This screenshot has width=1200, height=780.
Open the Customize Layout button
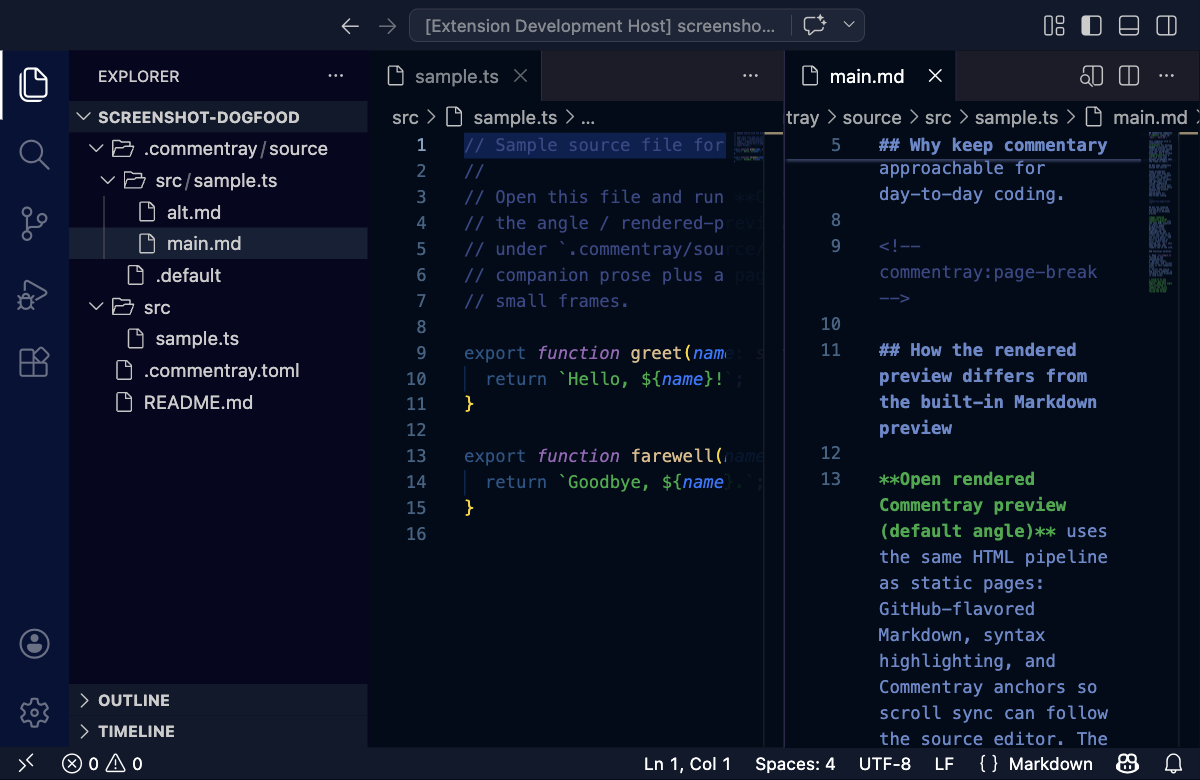[1054, 26]
